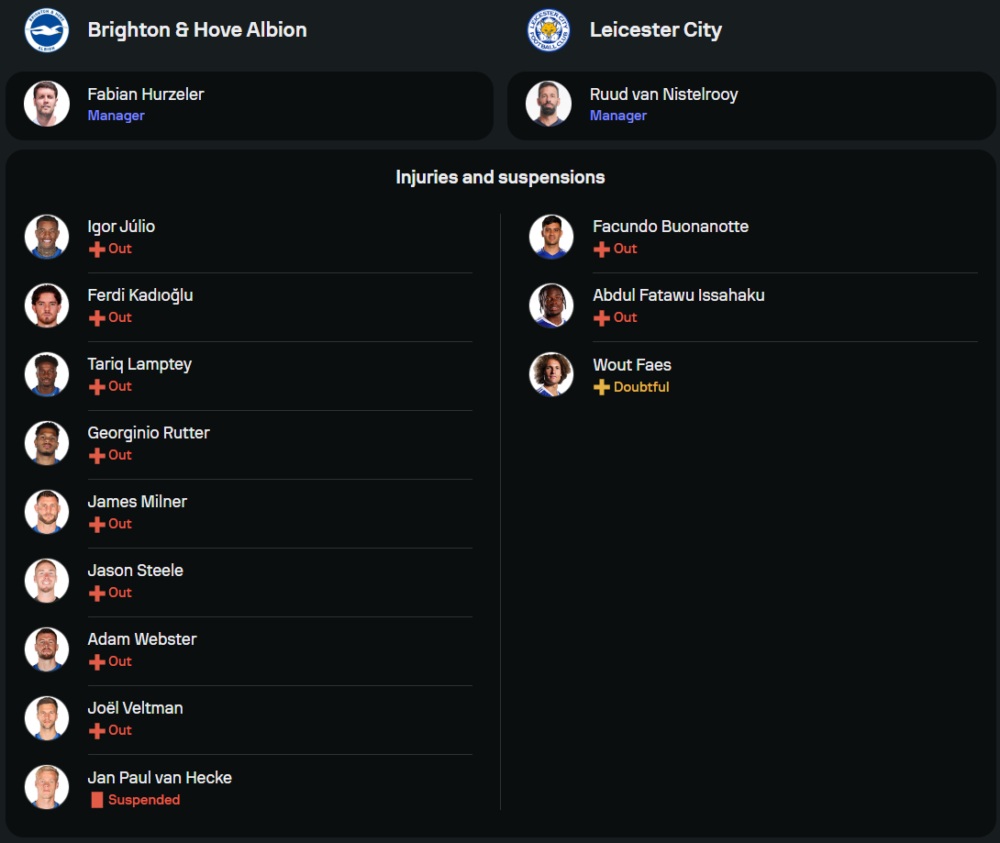Screen dimensions: 1000x843
Task: Open the Brighton & Hove Albion team page
Action: (x=197, y=30)
